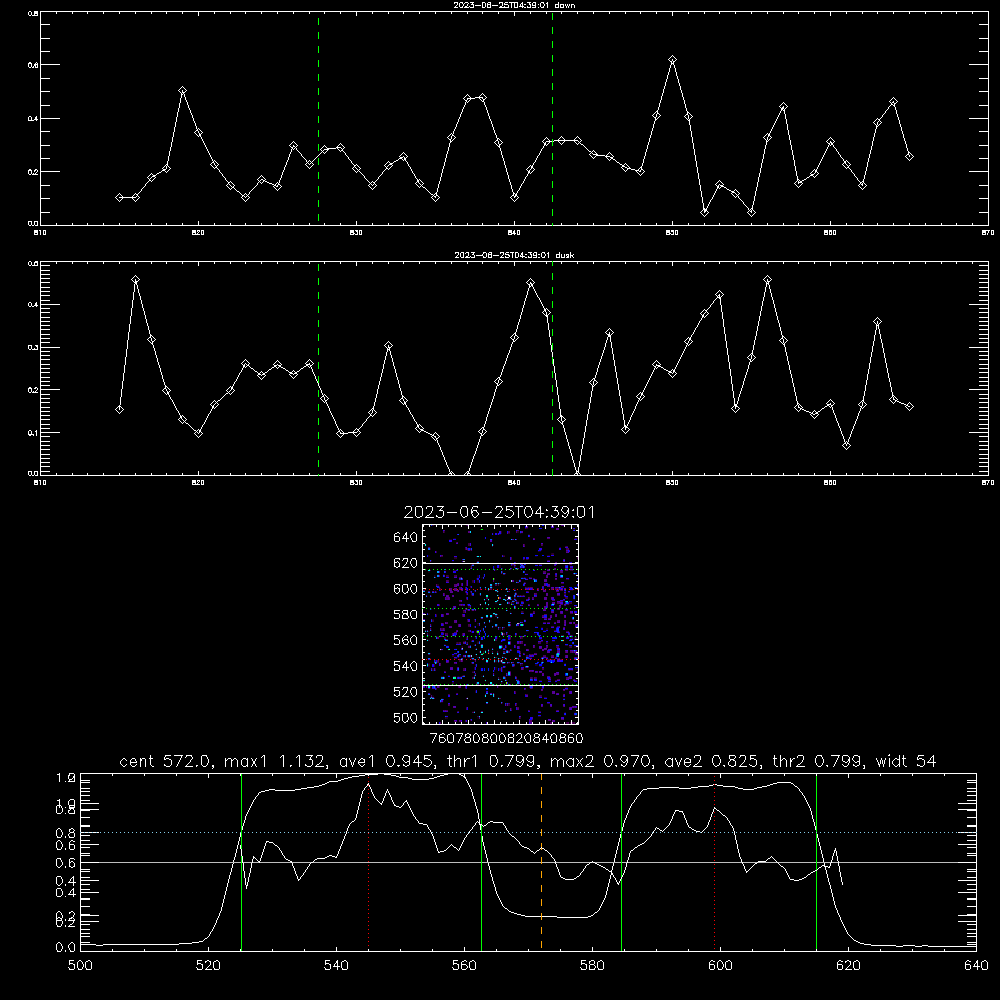
Task: Click the x-axis label 540 on the bottom plot
Action: coord(336,966)
